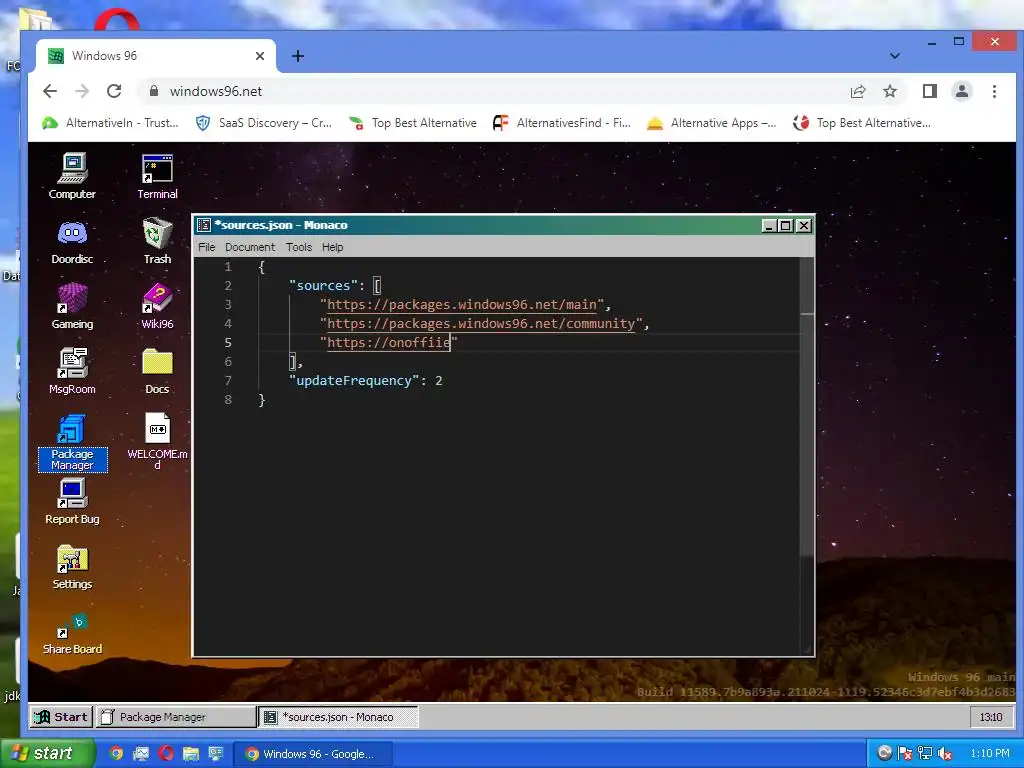Image resolution: width=1024 pixels, height=768 pixels.
Task: Open the Computer desktop icon
Action: click(72, 176)
